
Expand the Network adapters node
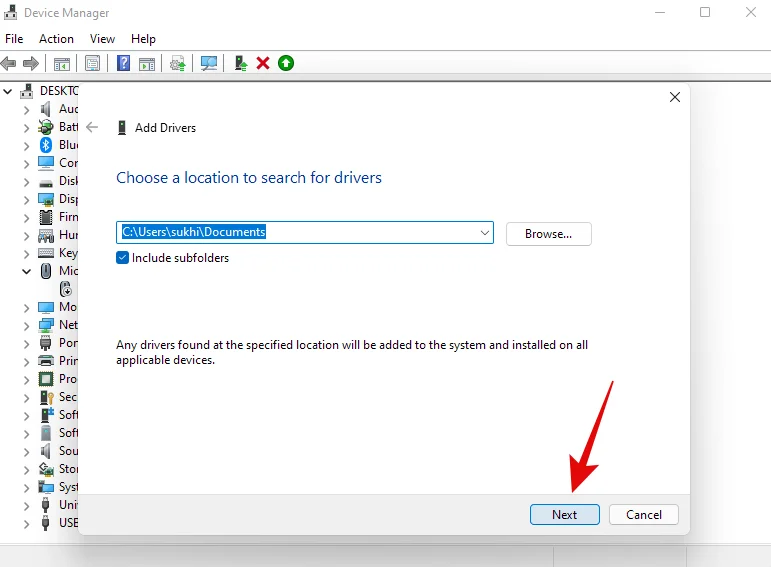click(27, 326)
